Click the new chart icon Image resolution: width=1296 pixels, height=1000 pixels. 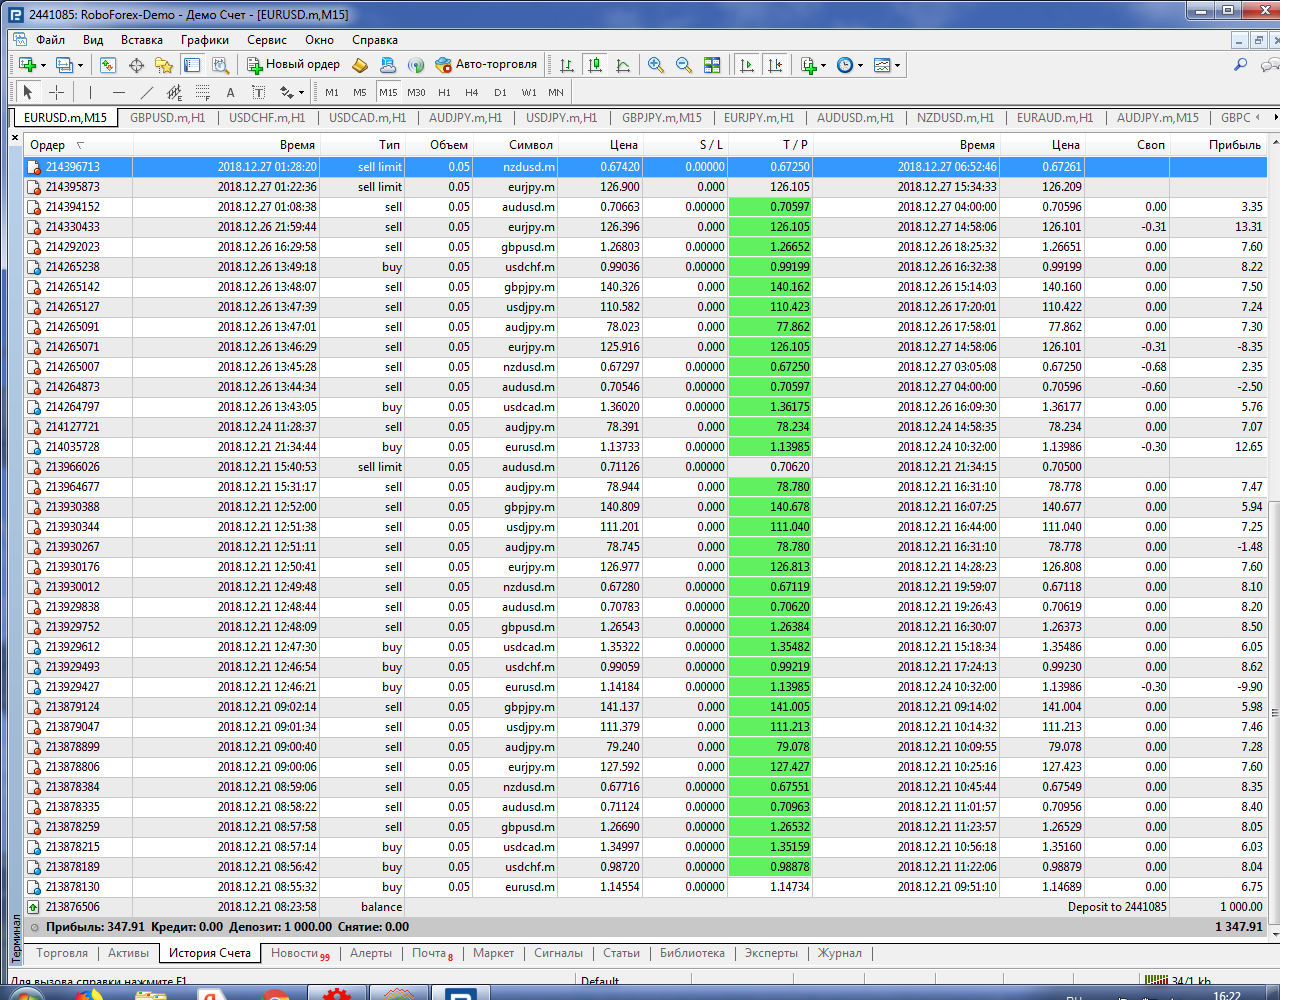pos(27,65)
